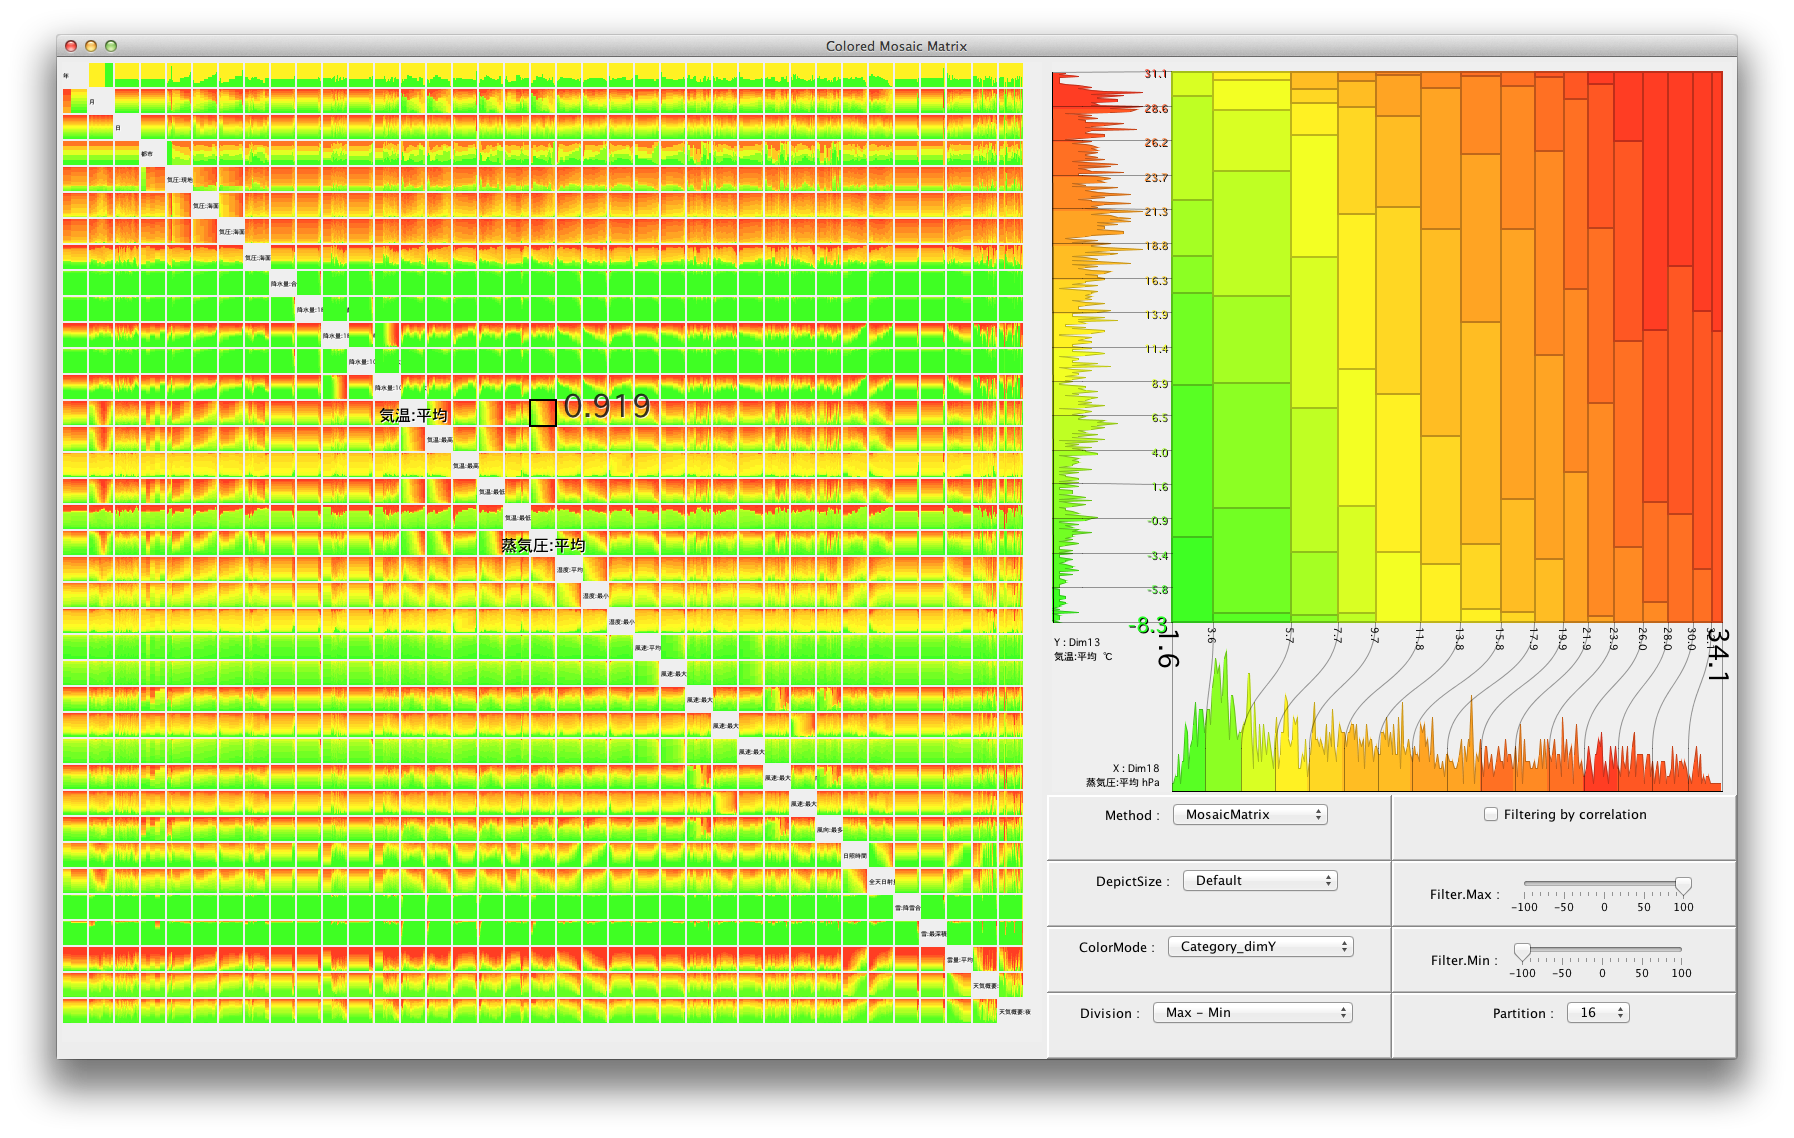Open the Method dropdown showing MosaicMatrix

coord(1249,815)
